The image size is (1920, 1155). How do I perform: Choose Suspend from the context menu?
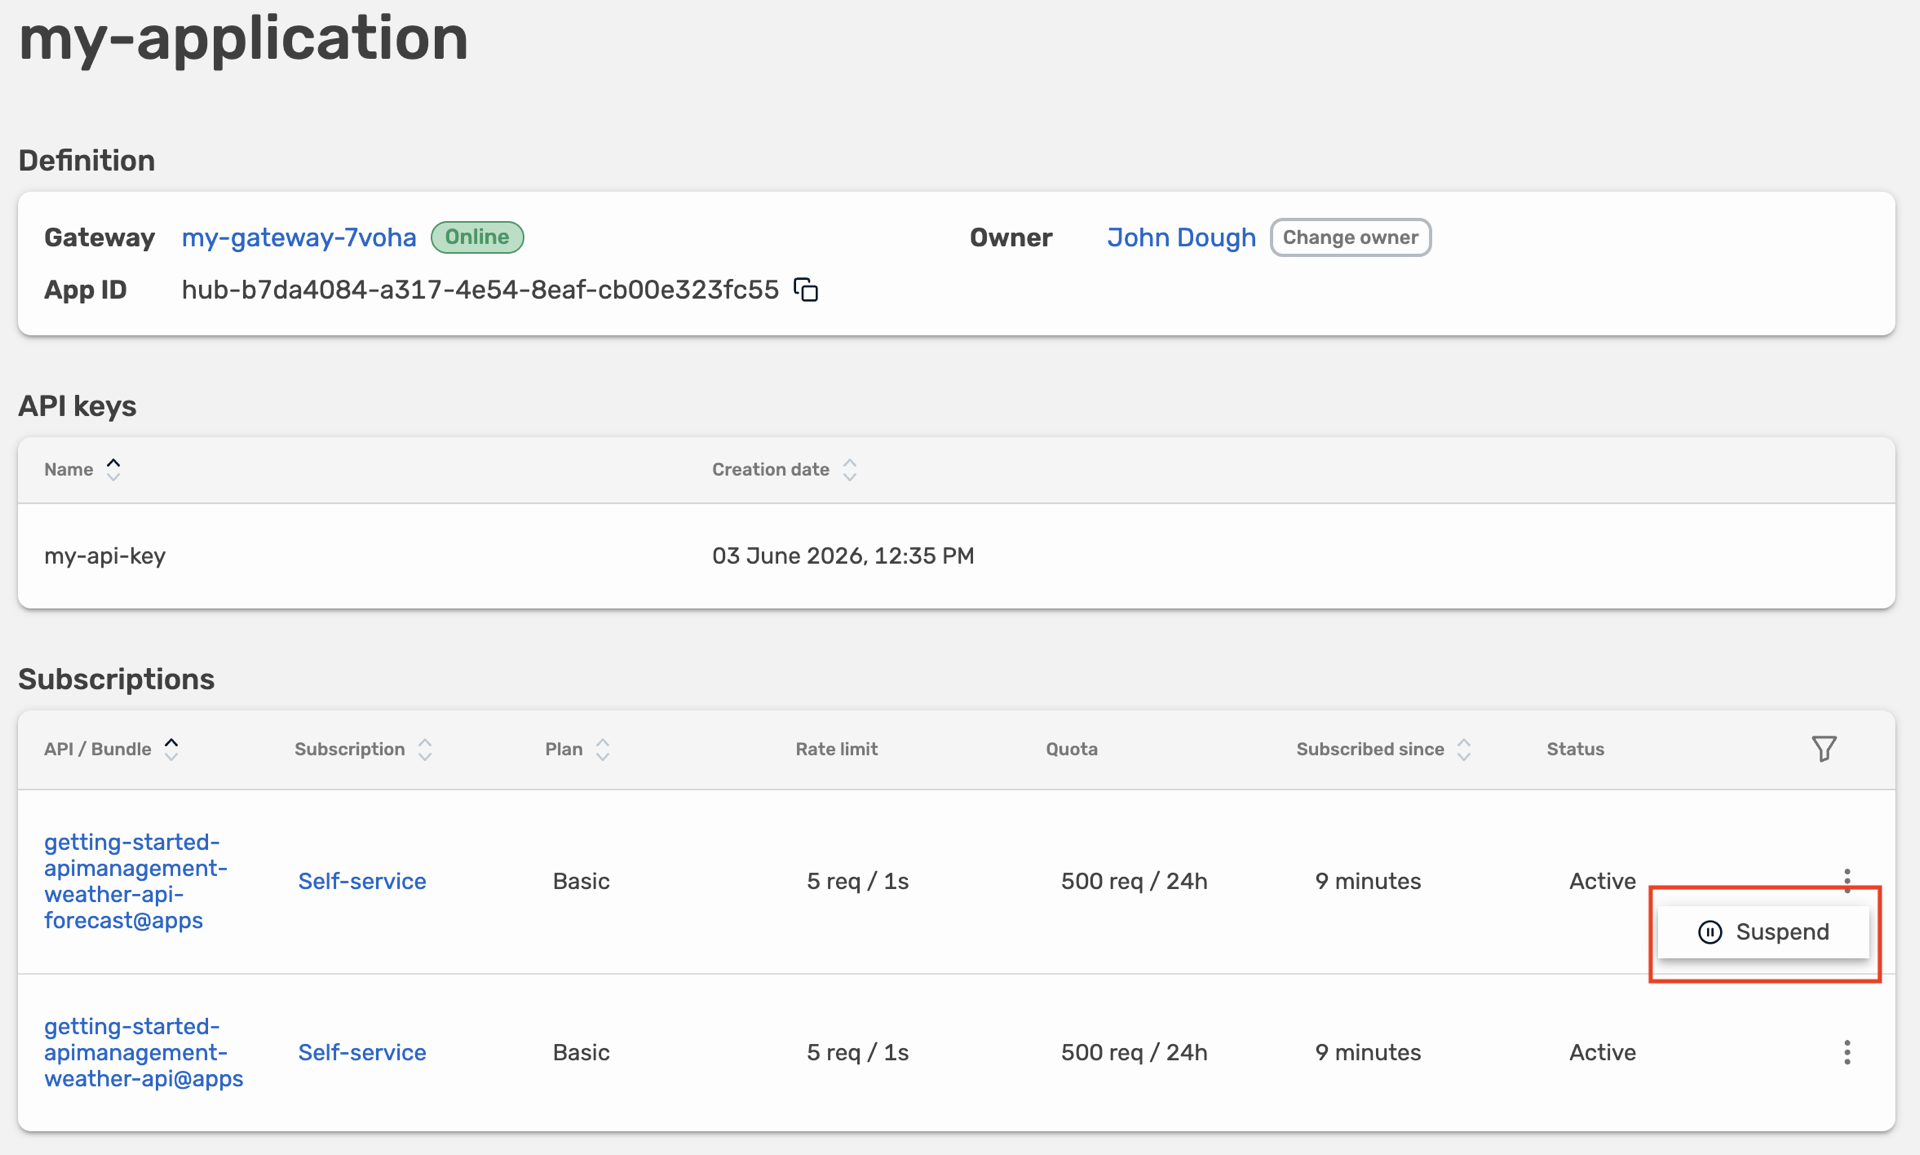[x=1763, y=932]
